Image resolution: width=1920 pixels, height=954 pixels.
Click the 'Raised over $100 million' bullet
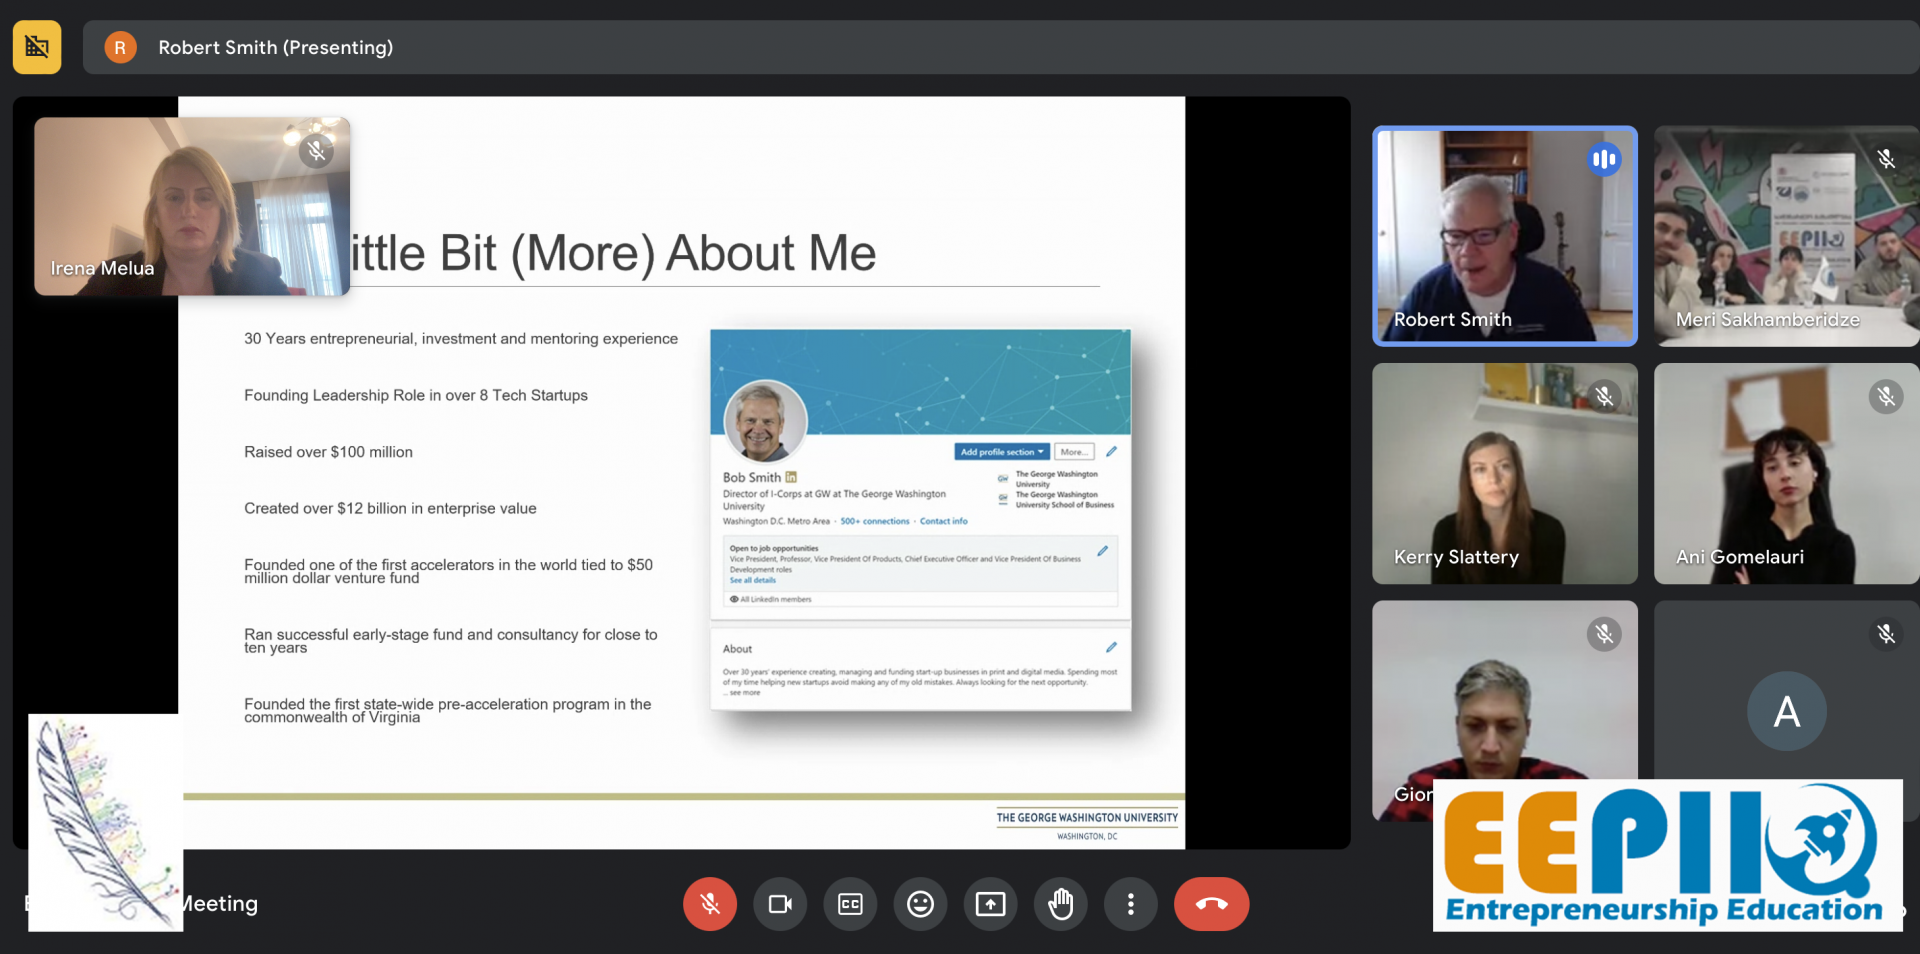click(x=328, y=452)
